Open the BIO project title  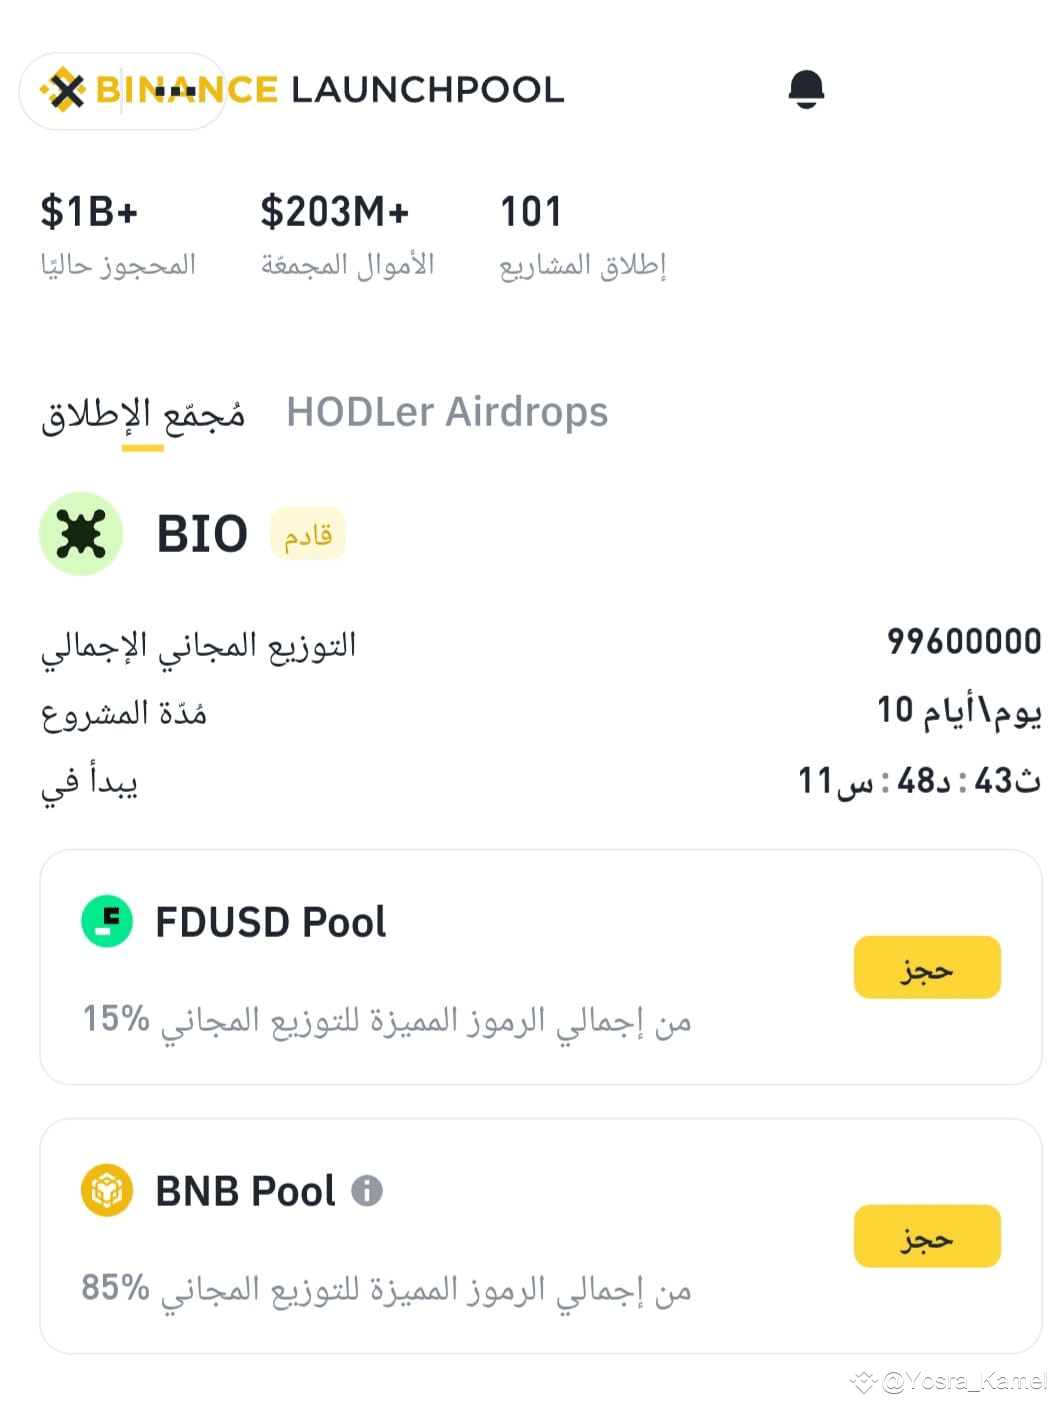pos(202,534)
